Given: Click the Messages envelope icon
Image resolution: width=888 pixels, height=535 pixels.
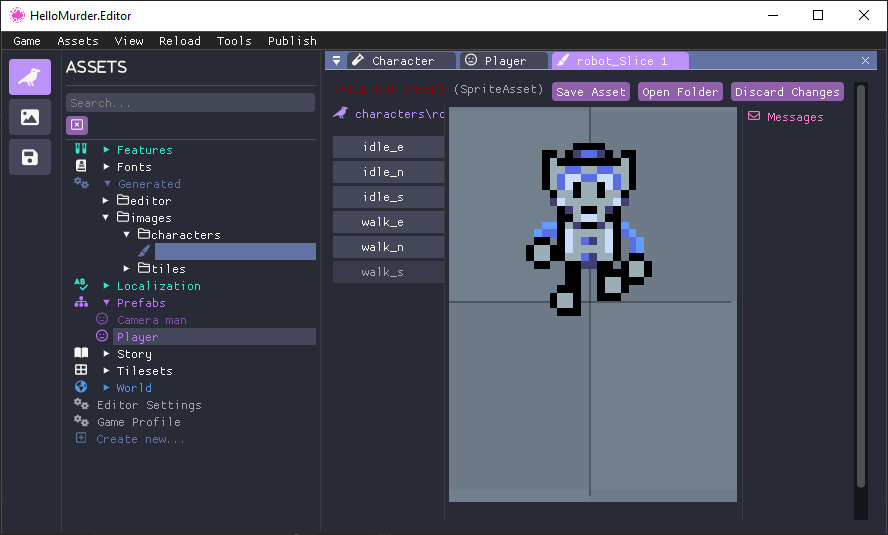Looking at the screenshot, I should [x=754, y=117].
